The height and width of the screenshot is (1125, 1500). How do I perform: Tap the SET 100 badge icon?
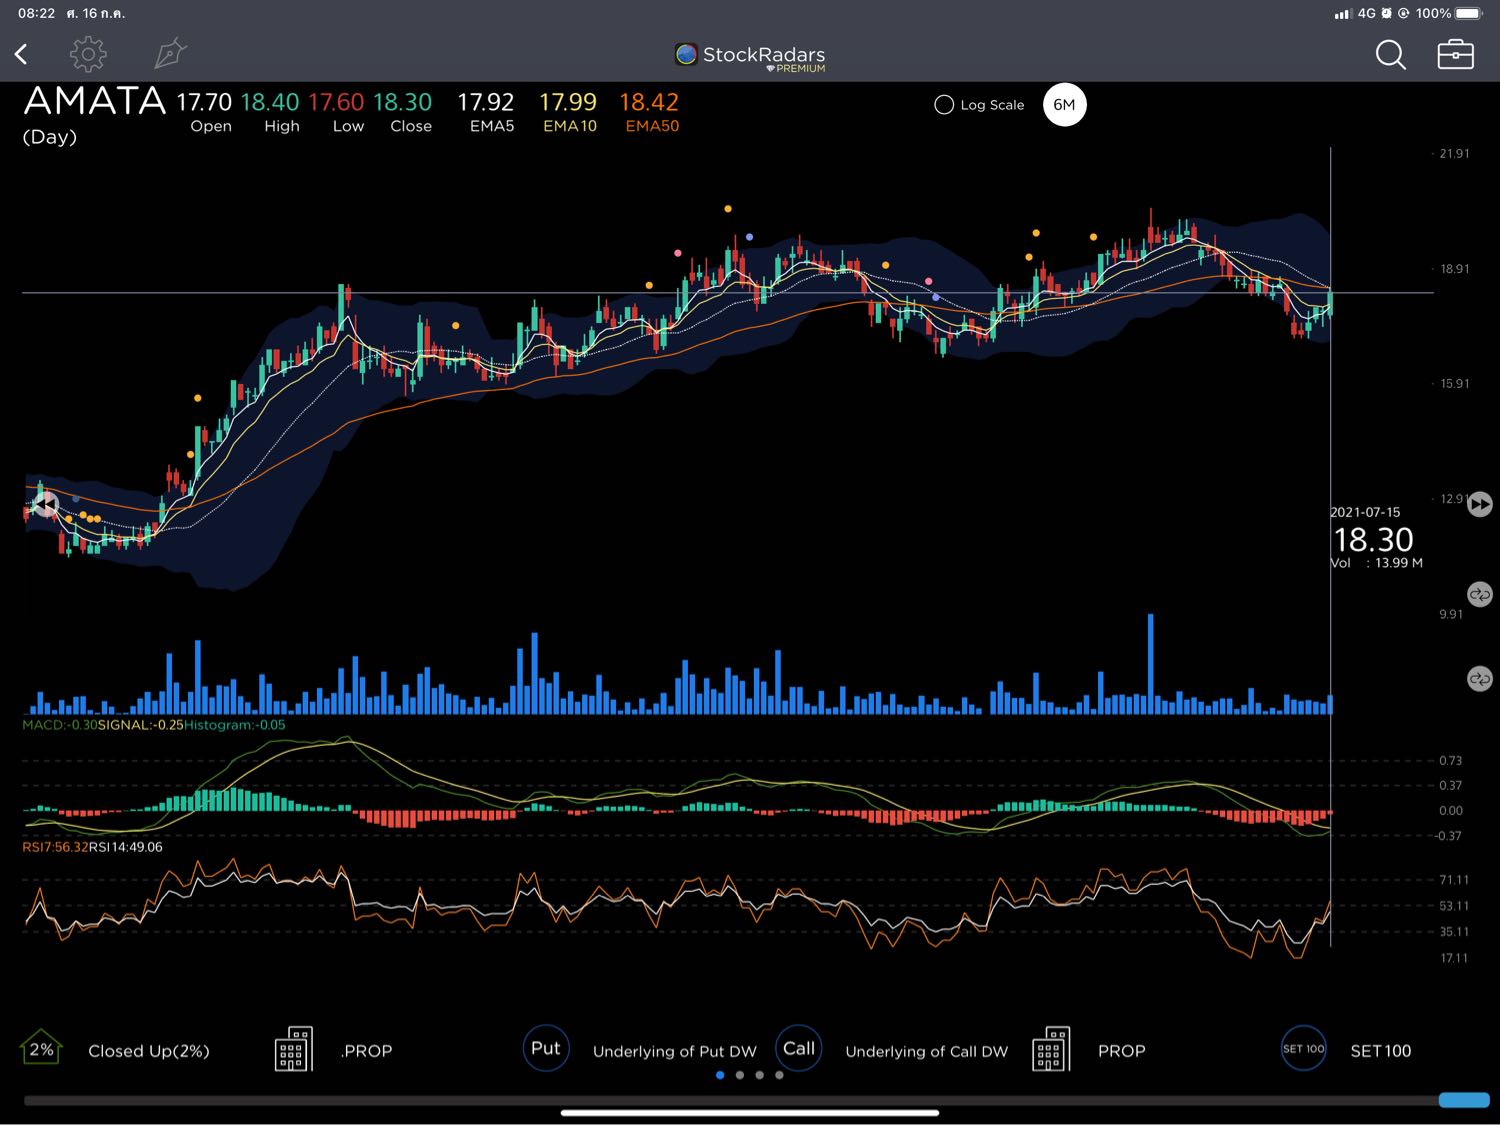pos(1303,1049)
